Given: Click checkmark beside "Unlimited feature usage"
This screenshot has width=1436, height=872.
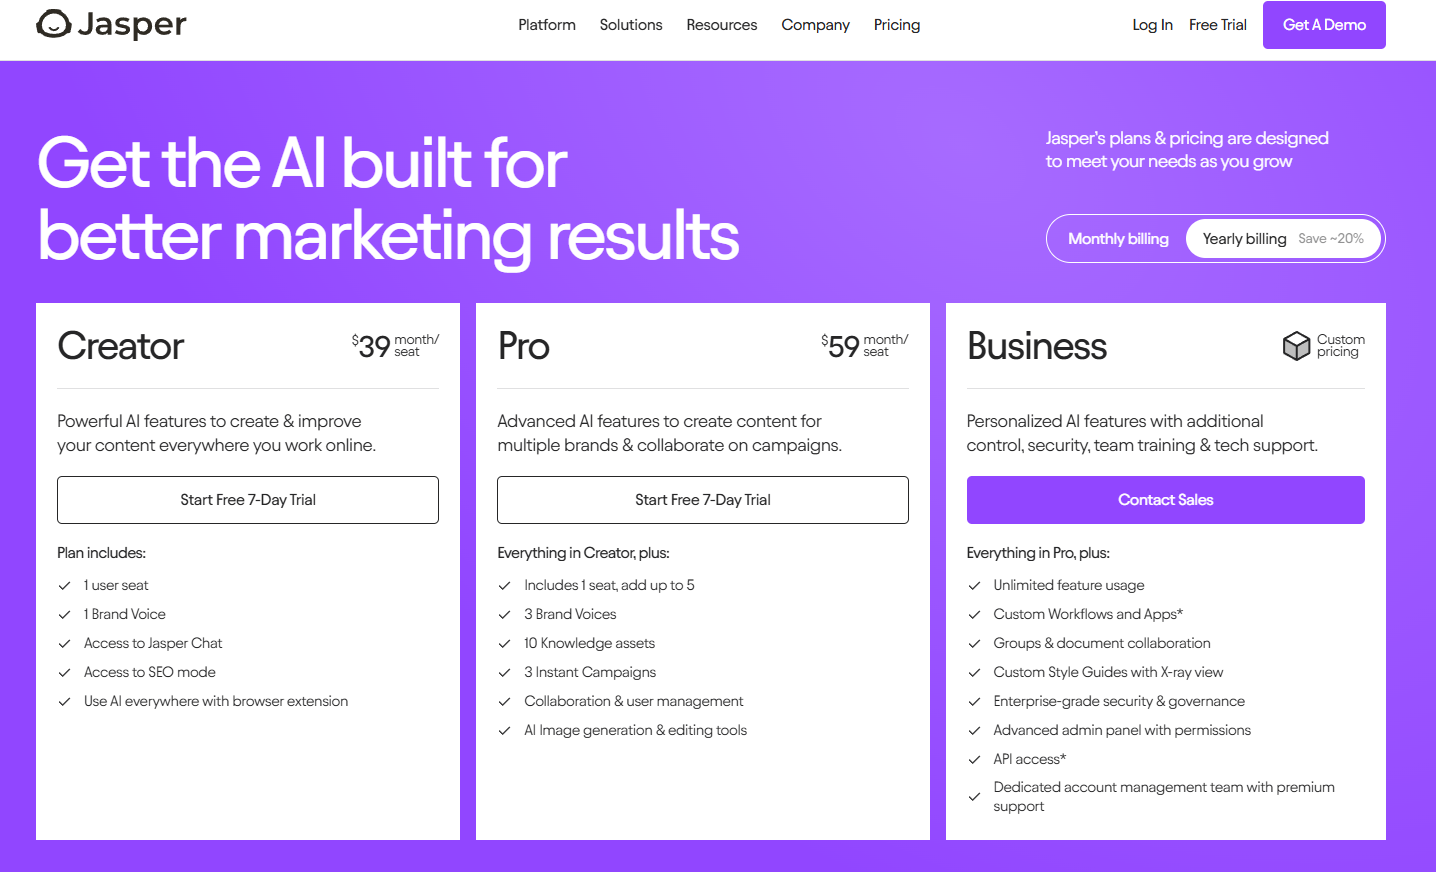Looking at the screenshot, I should click(974, 586).
